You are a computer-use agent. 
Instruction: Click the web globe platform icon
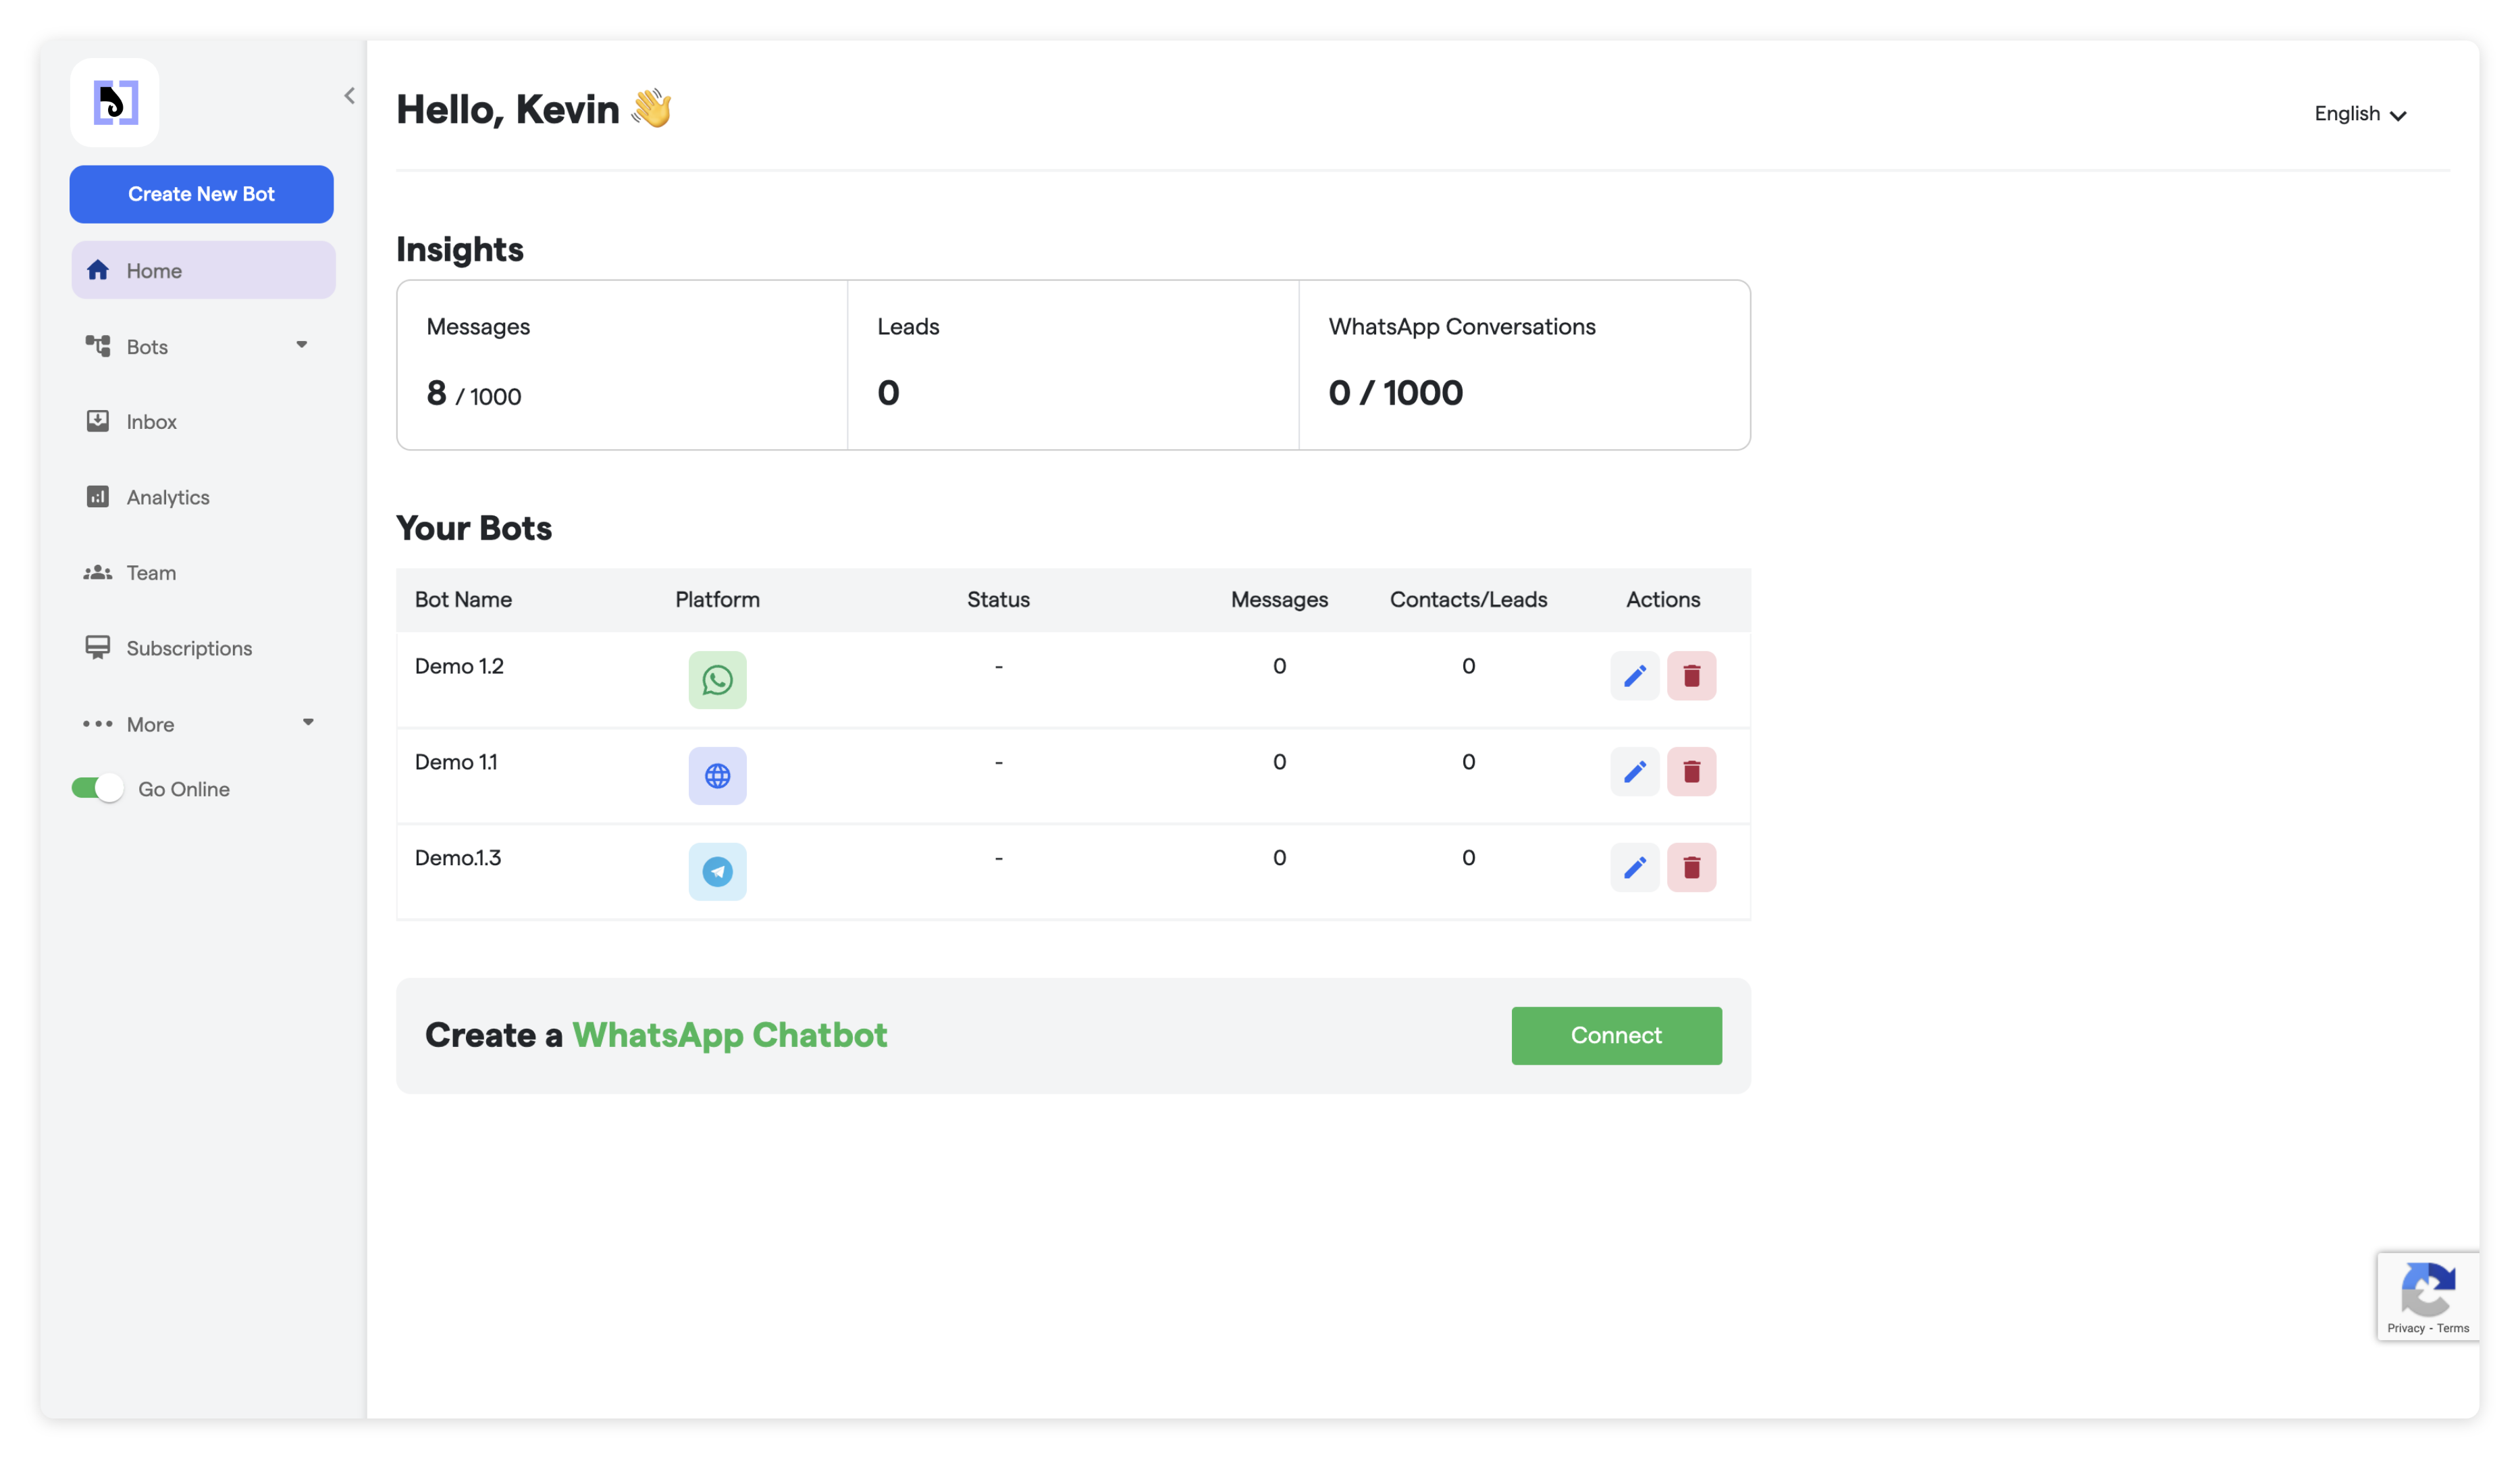(717, 776)
